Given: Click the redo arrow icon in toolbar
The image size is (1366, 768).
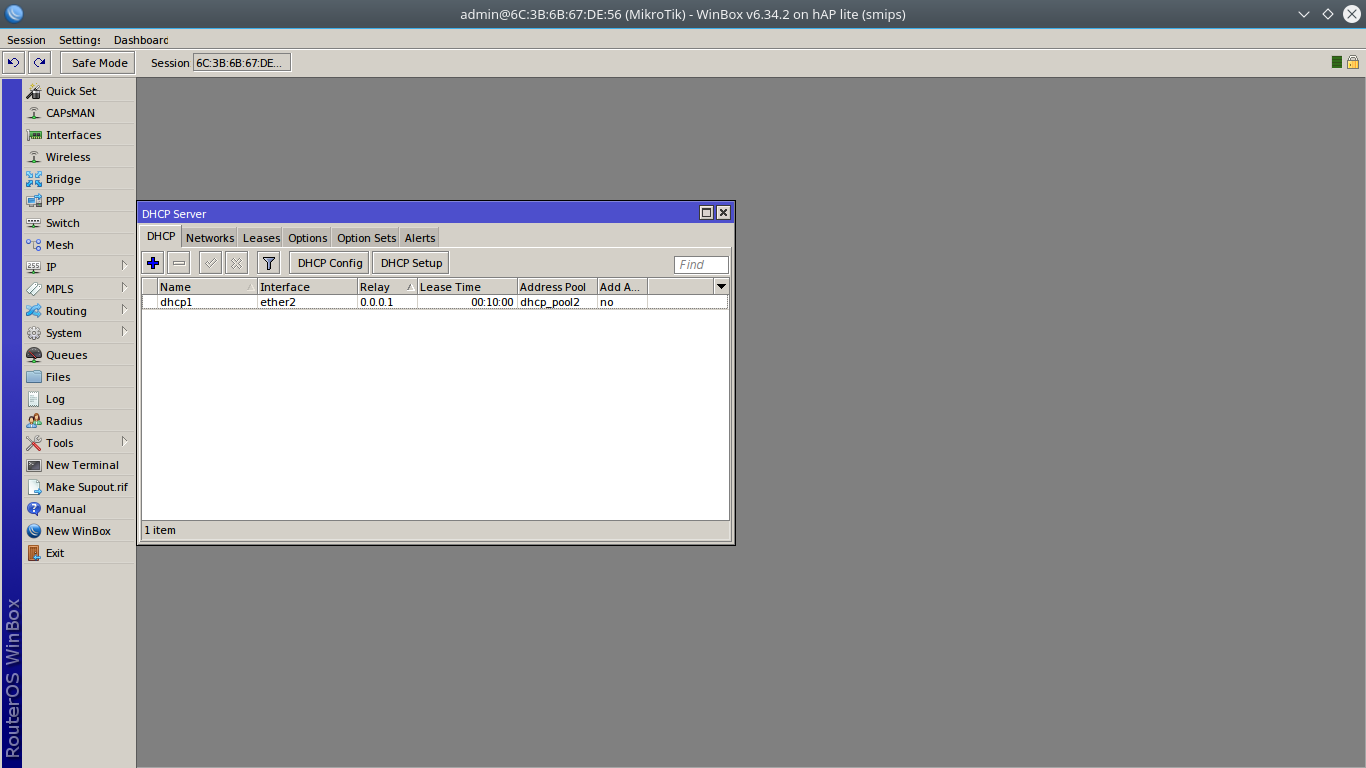Looking at the screenshot, I should 39,63.
